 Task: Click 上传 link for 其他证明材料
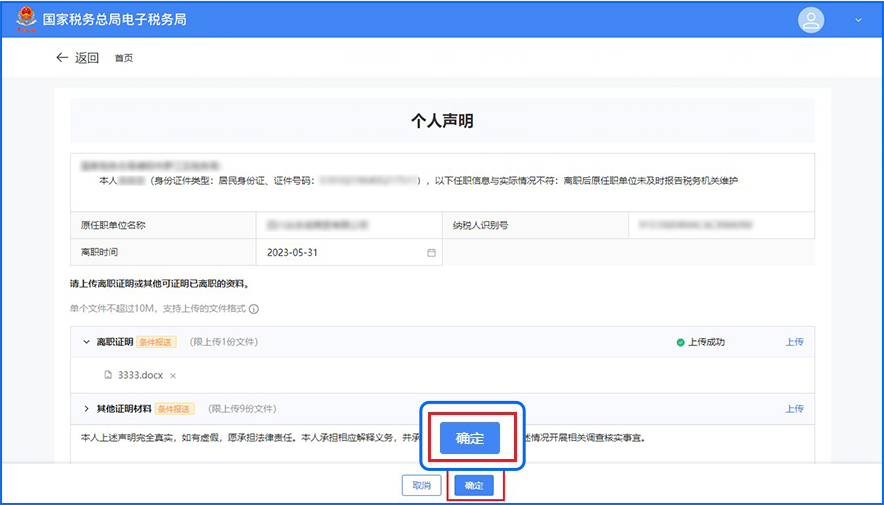point(794,409)
